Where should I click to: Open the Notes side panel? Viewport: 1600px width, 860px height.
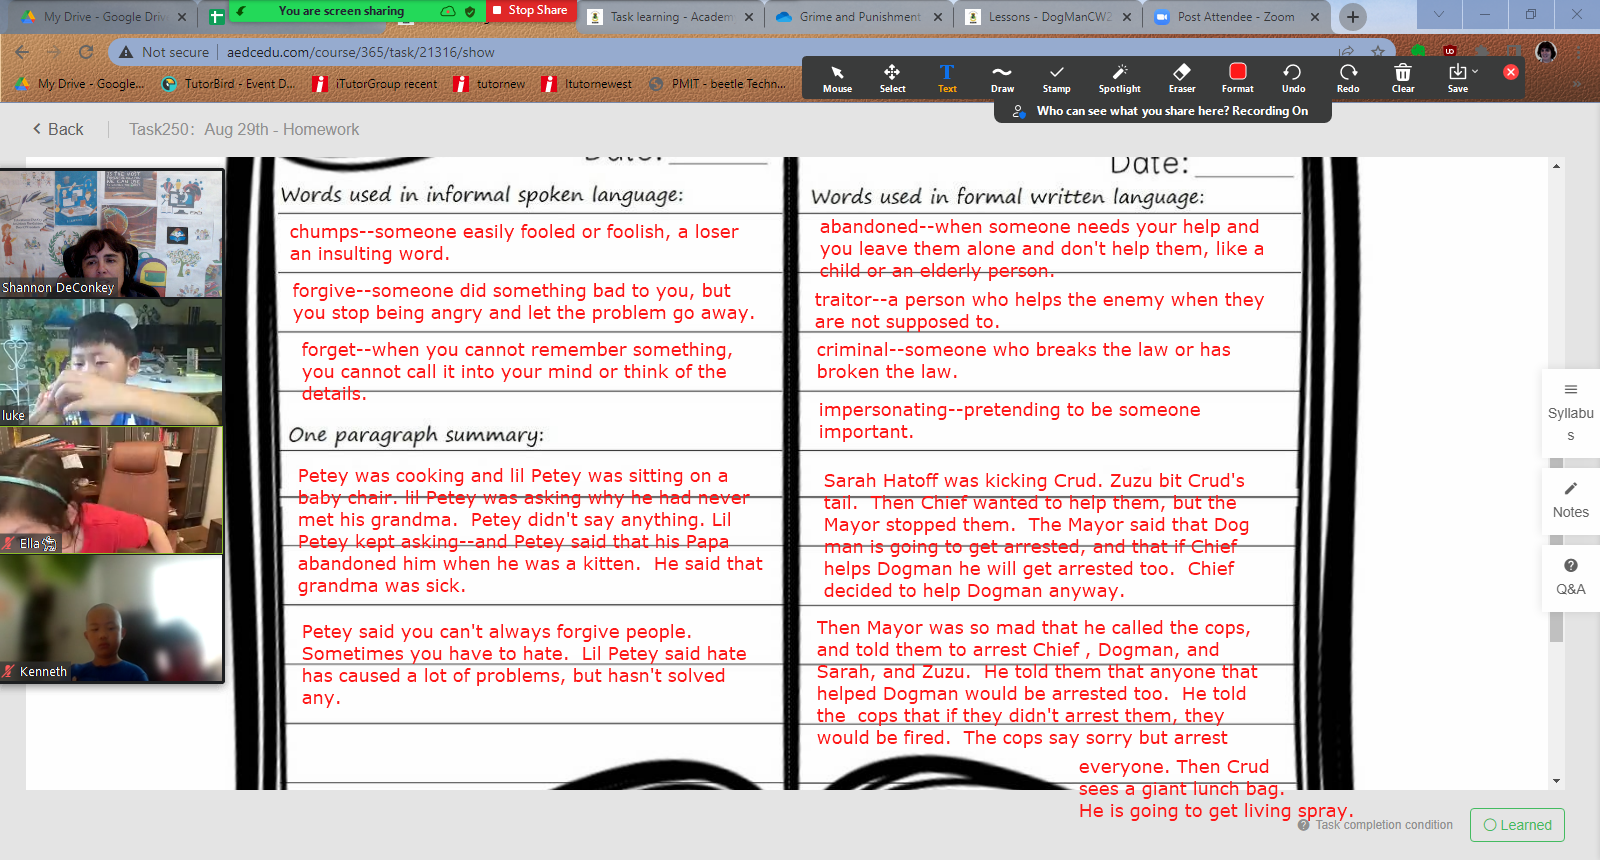pyautogui.click(x=1570, y=499)
